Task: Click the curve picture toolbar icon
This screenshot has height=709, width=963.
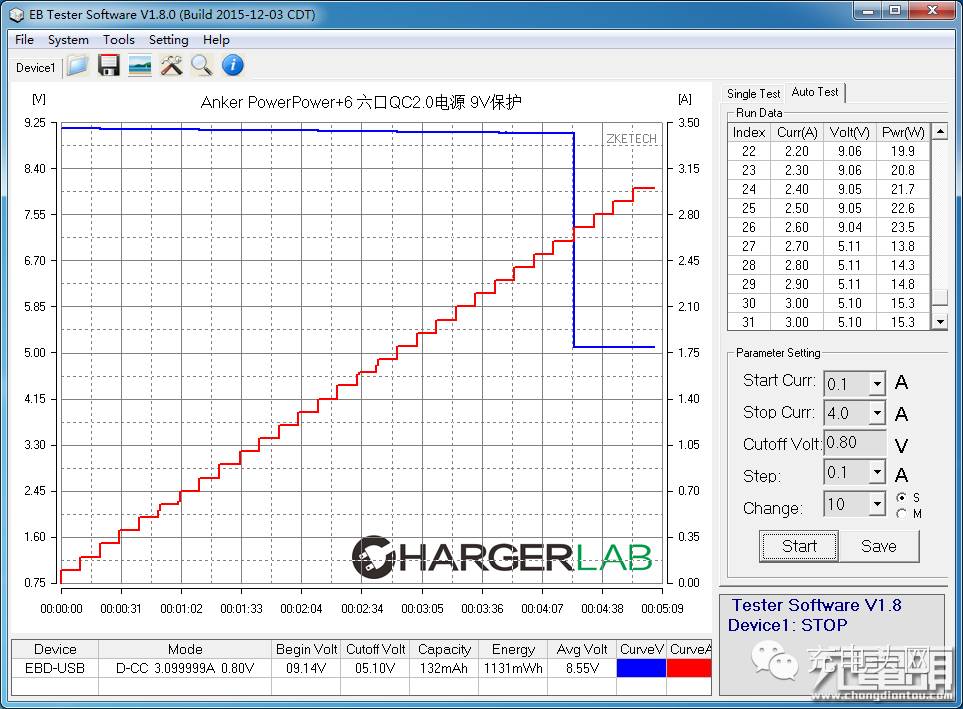Action: (x=140, y=65)
